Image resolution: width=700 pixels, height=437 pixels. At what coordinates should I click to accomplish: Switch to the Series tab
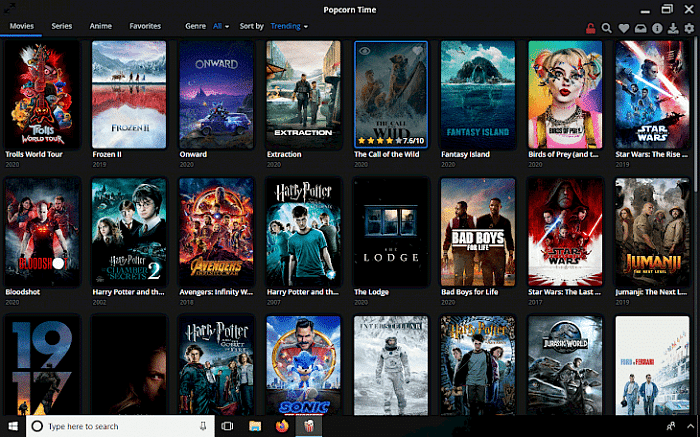point(62,26)
